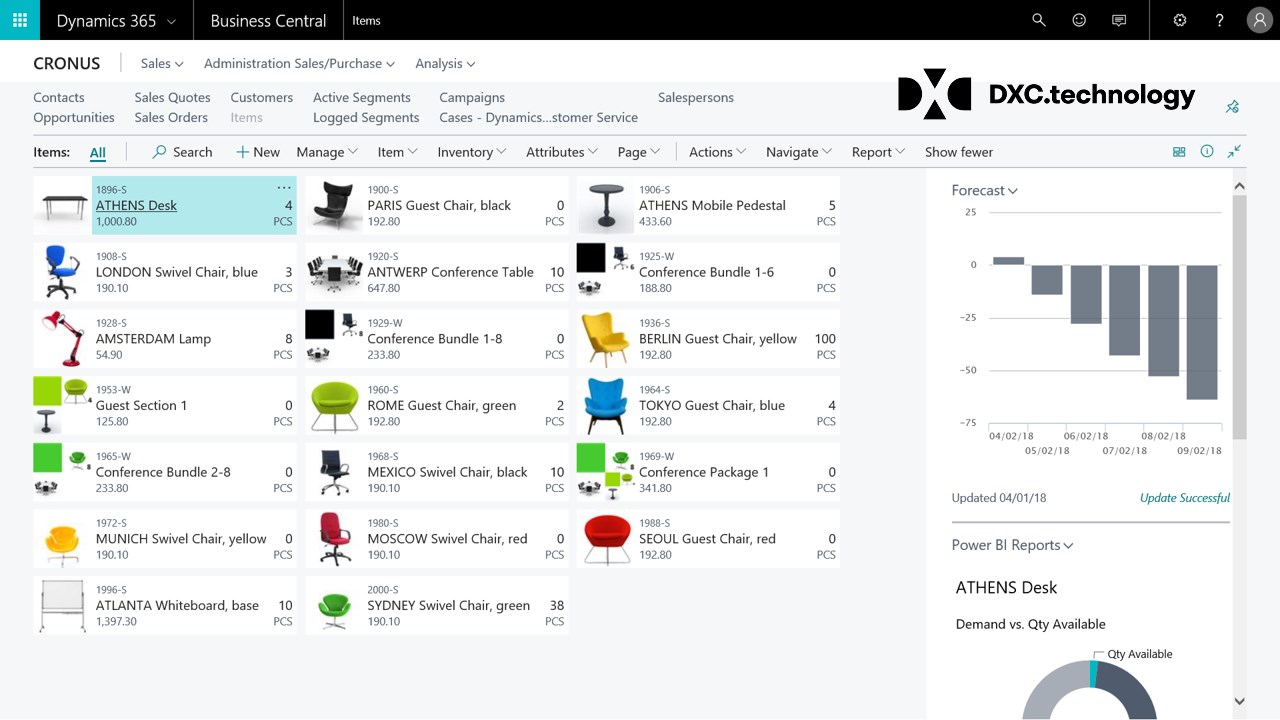Select the TOKYO Guest Chair, blue image
The width and height of the screenshot is (1280, 720).
tap(605, 405)
